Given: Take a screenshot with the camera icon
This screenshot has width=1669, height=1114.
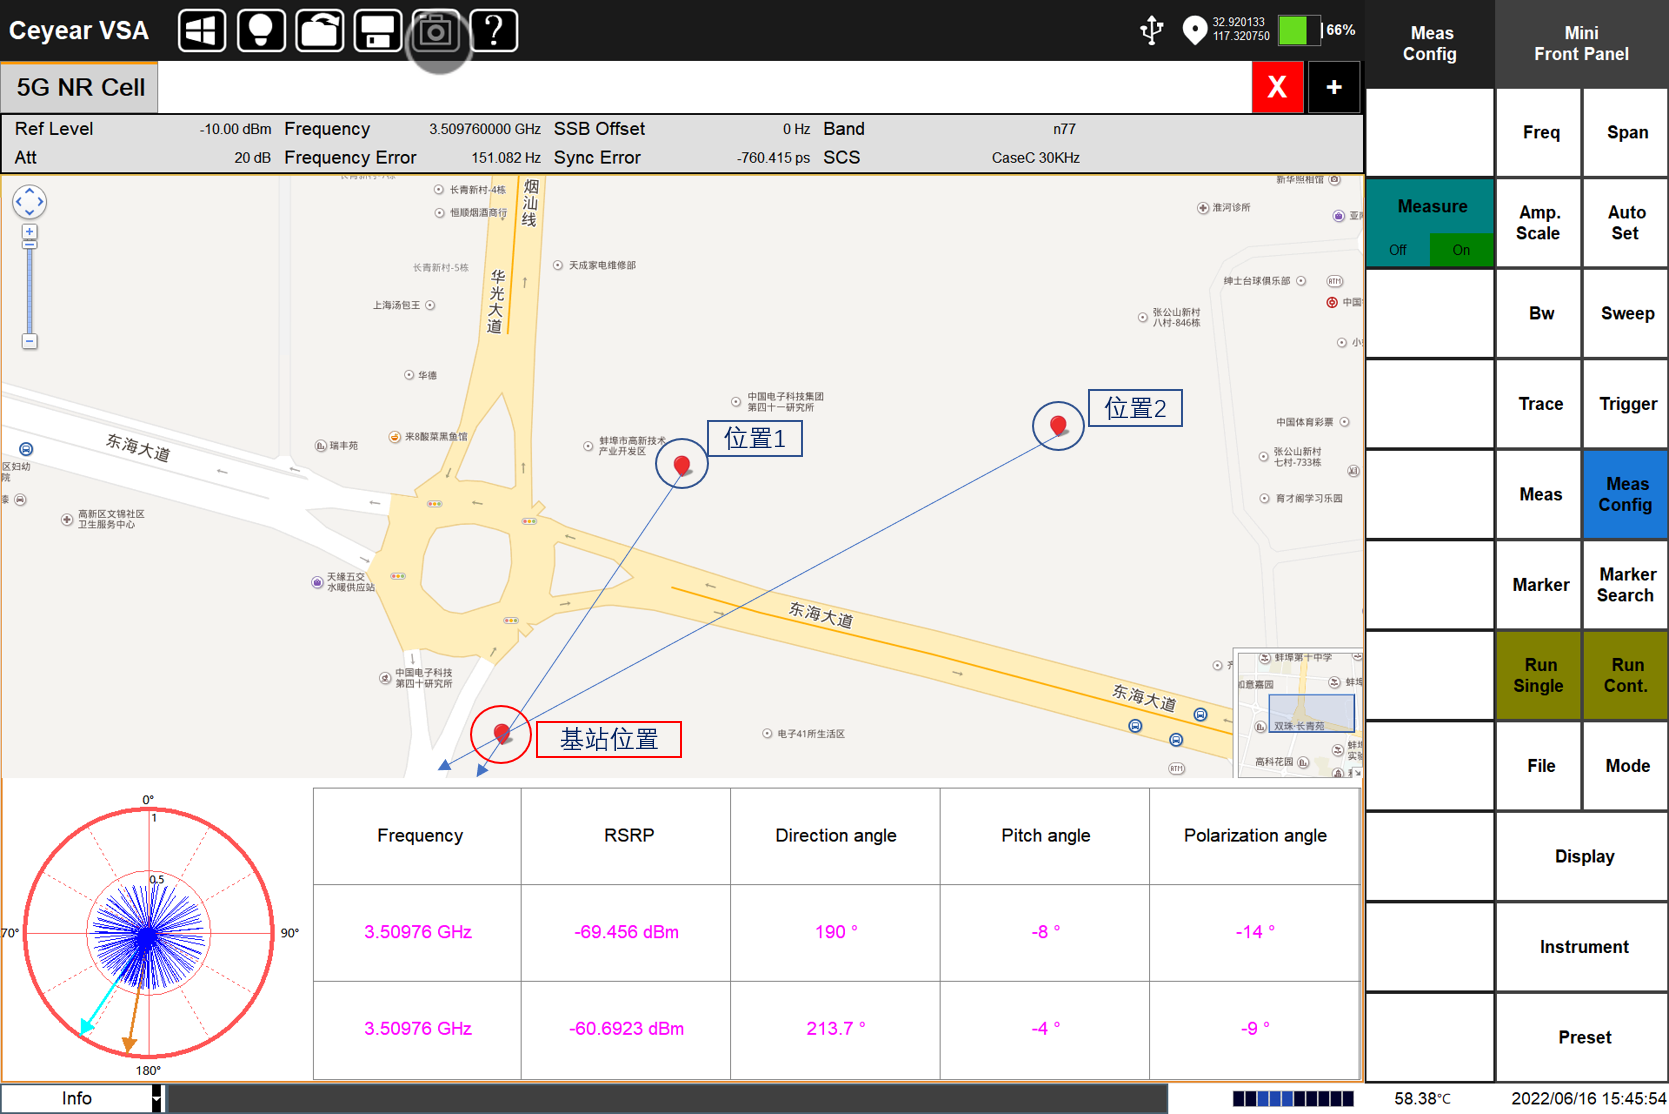Looking at the screenshot, I should point(436,31).
